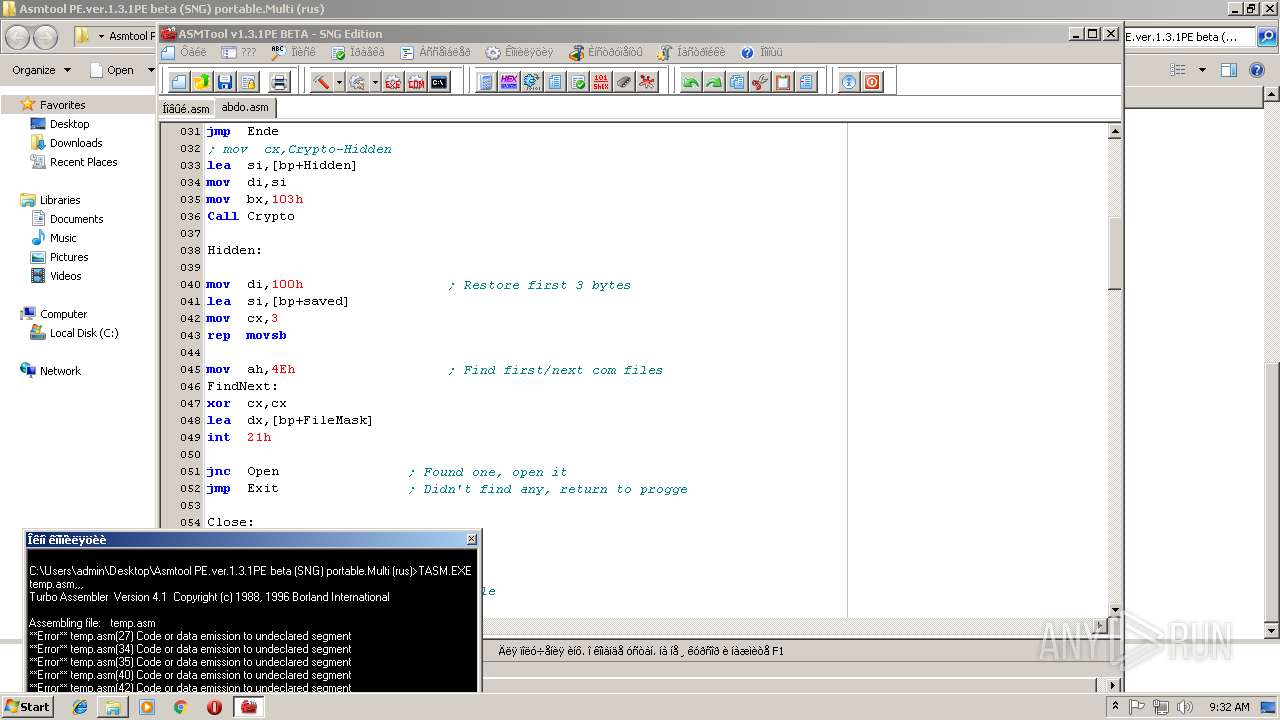
Task: Open the first File menu in ASMTool
Action: 183,52
